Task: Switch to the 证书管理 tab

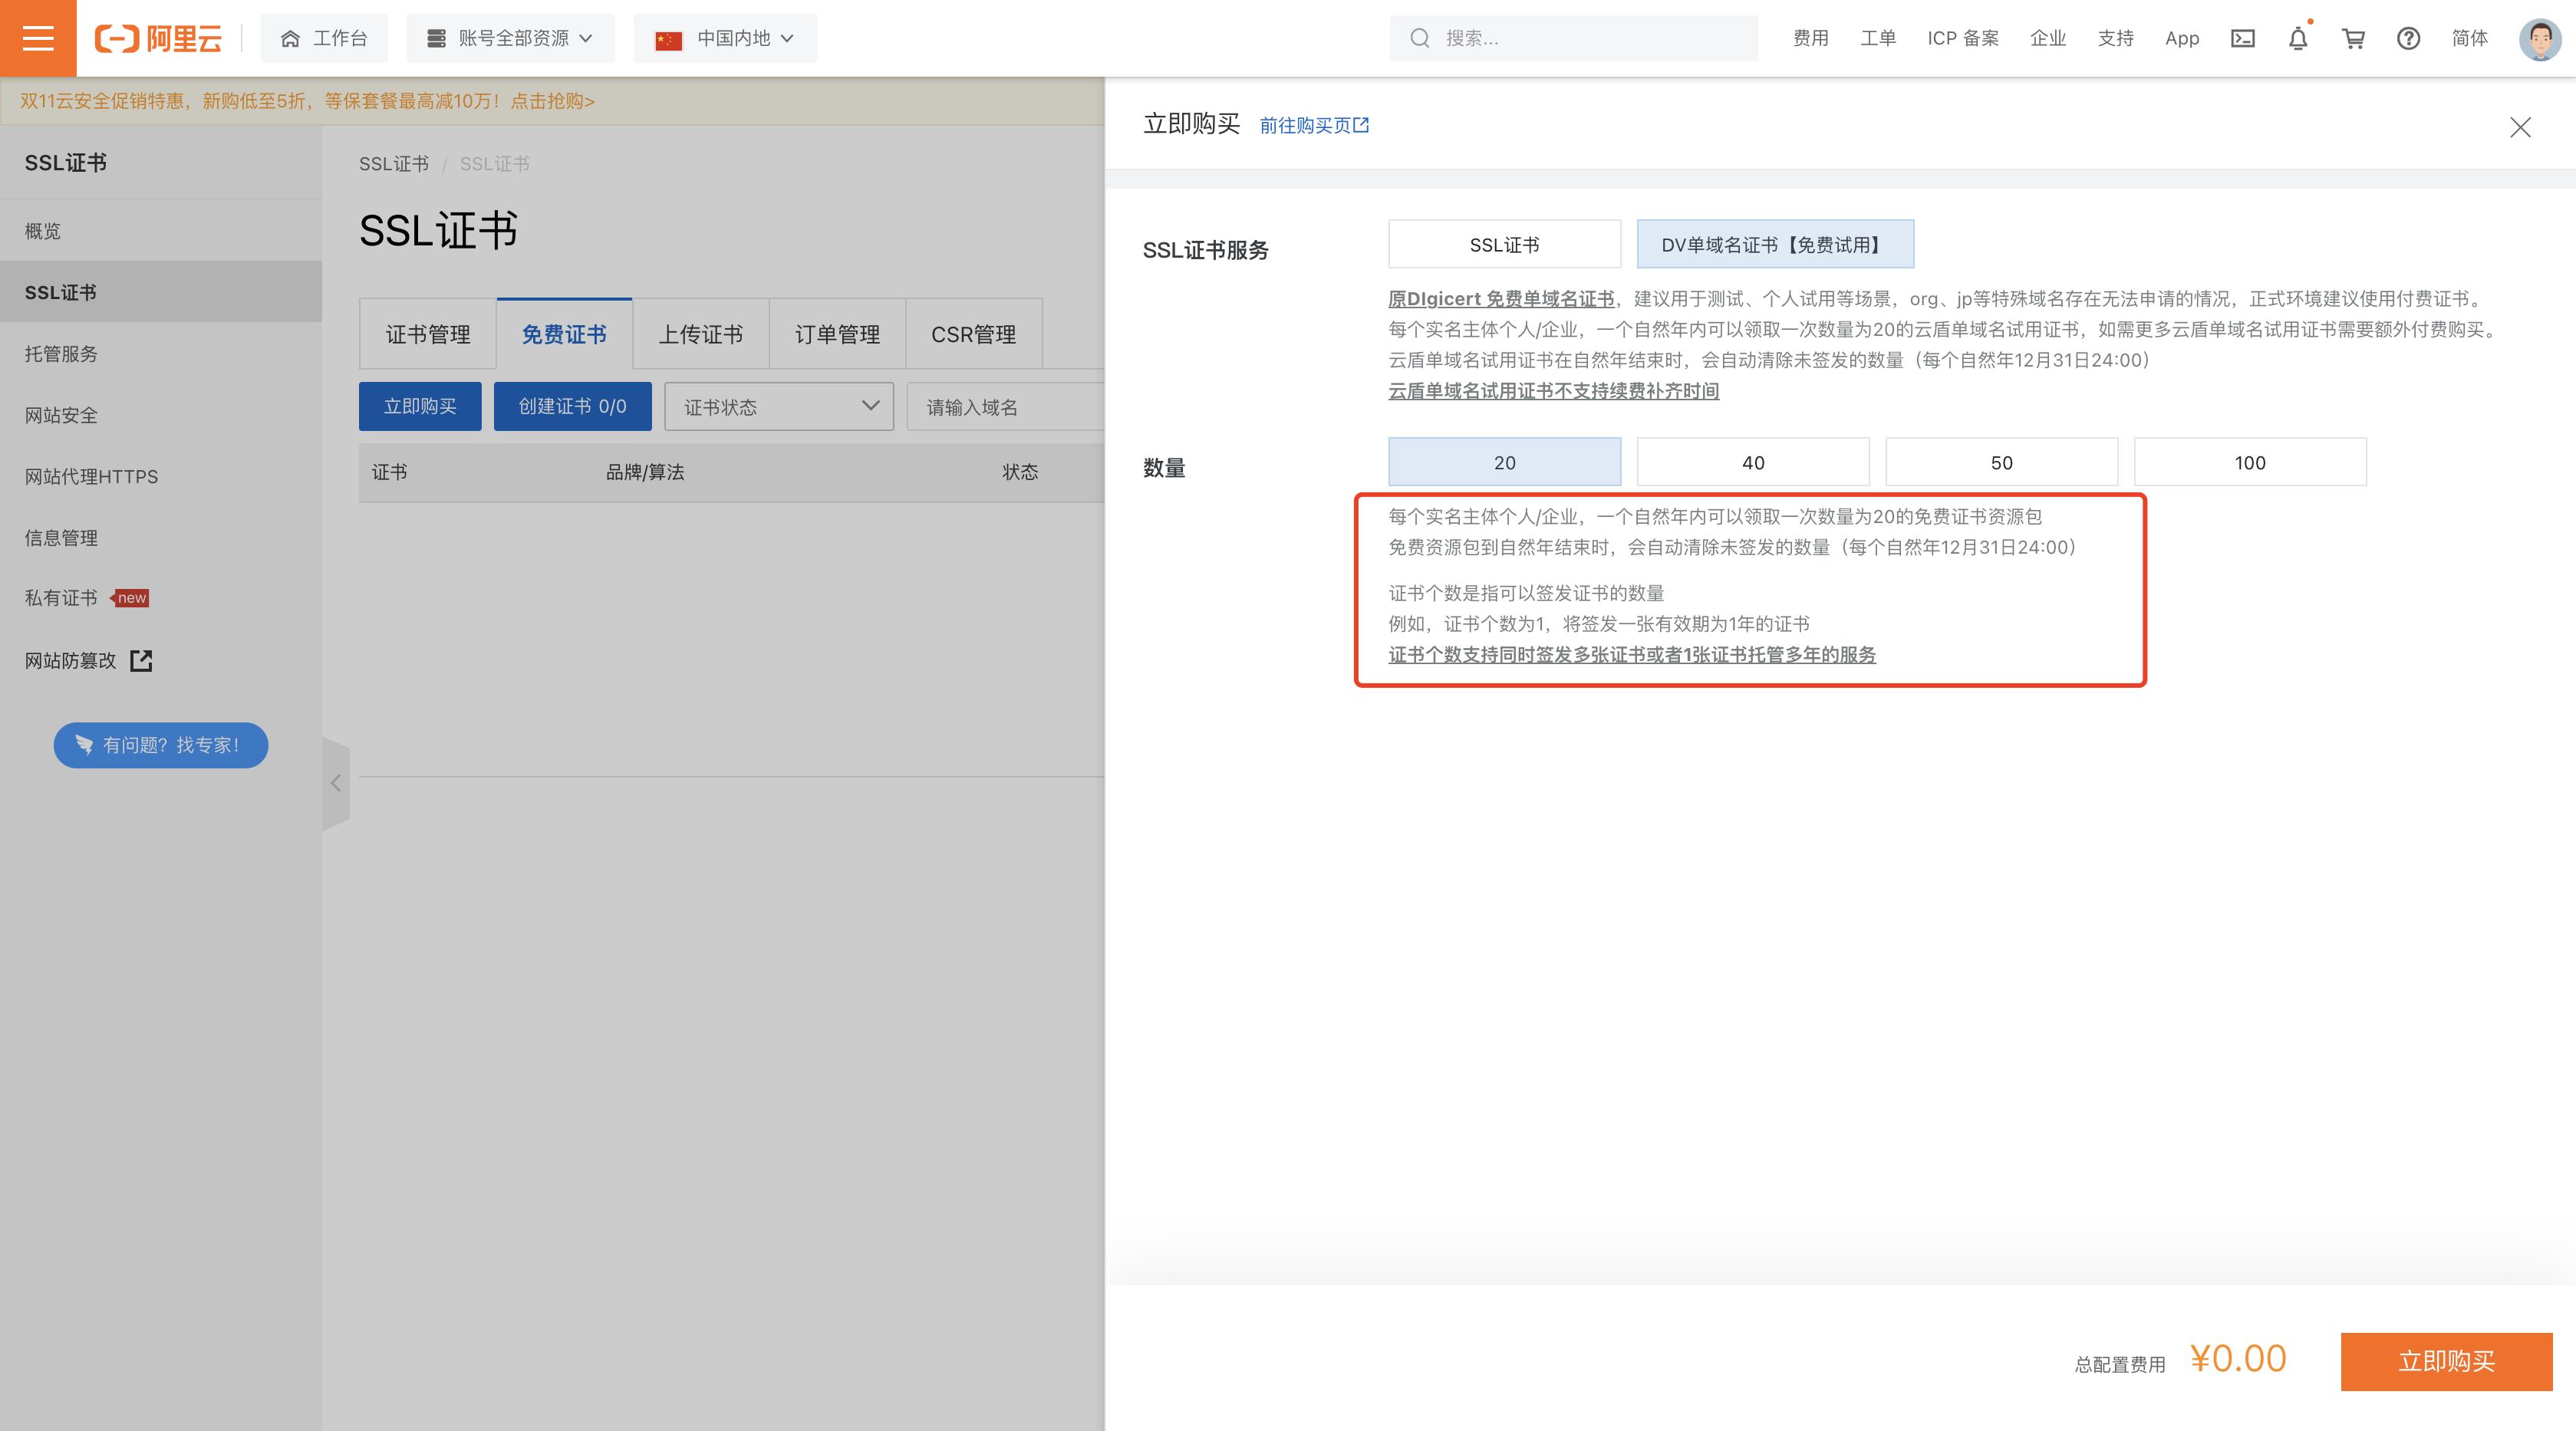Action: tap(427, 333)
